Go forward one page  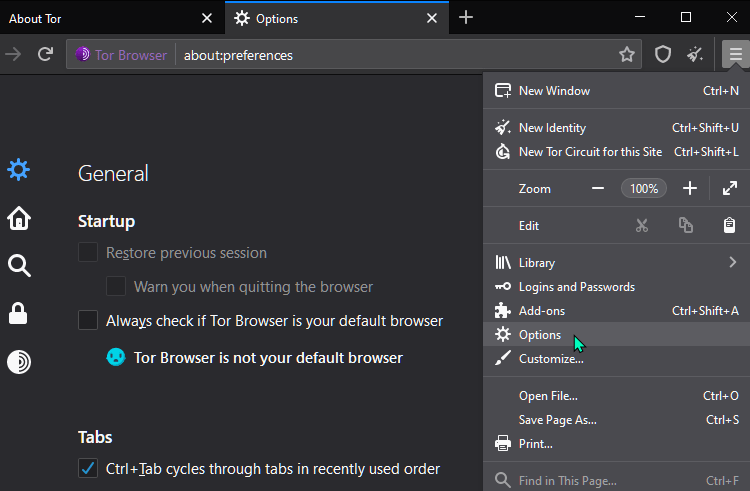(13, 55)
